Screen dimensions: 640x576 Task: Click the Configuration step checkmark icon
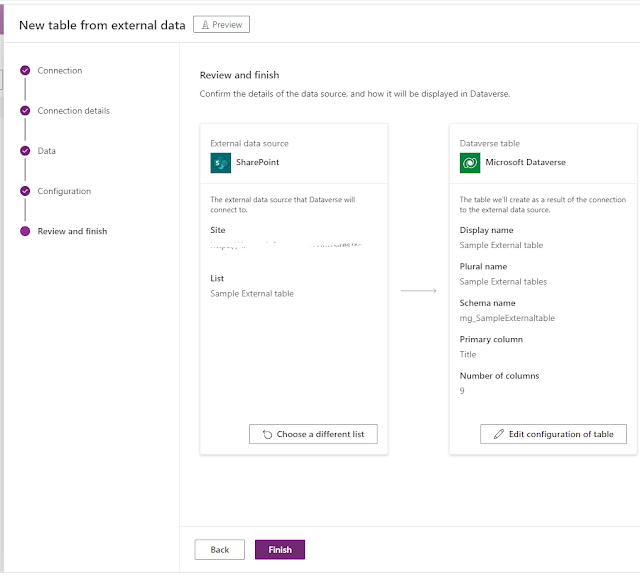point(25,191)
